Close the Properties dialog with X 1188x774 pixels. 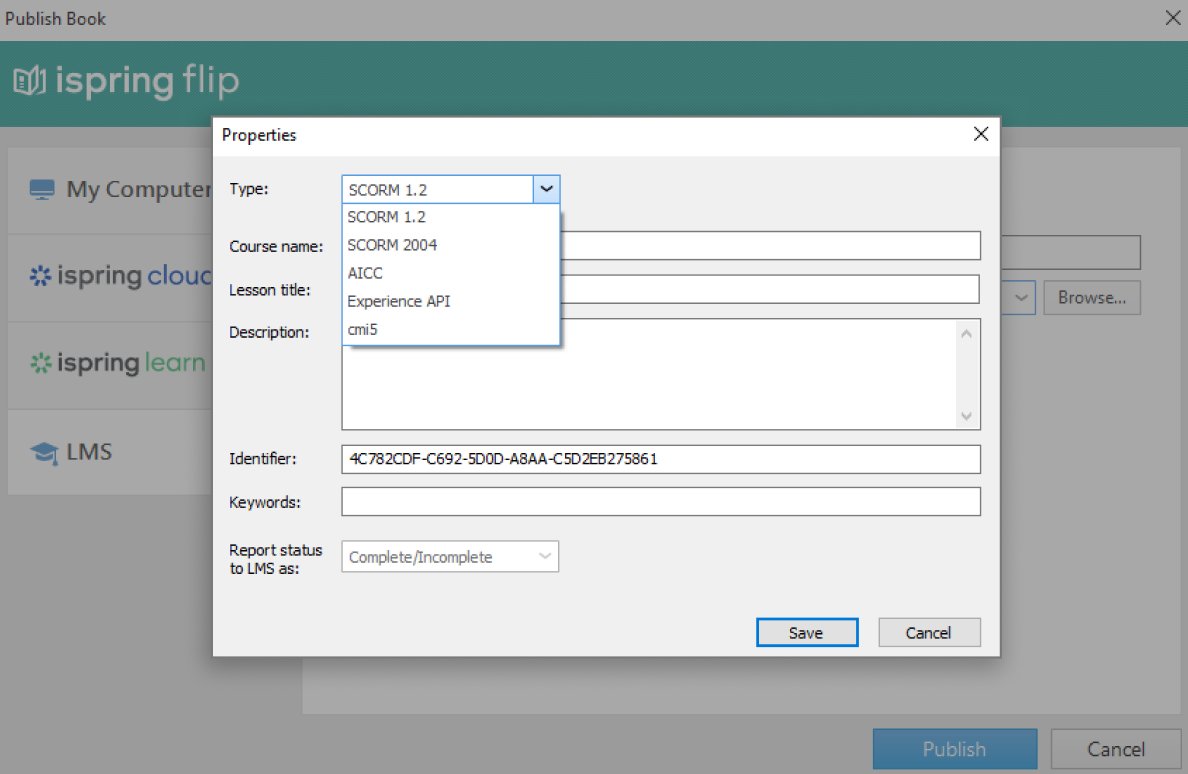[980, 134]
